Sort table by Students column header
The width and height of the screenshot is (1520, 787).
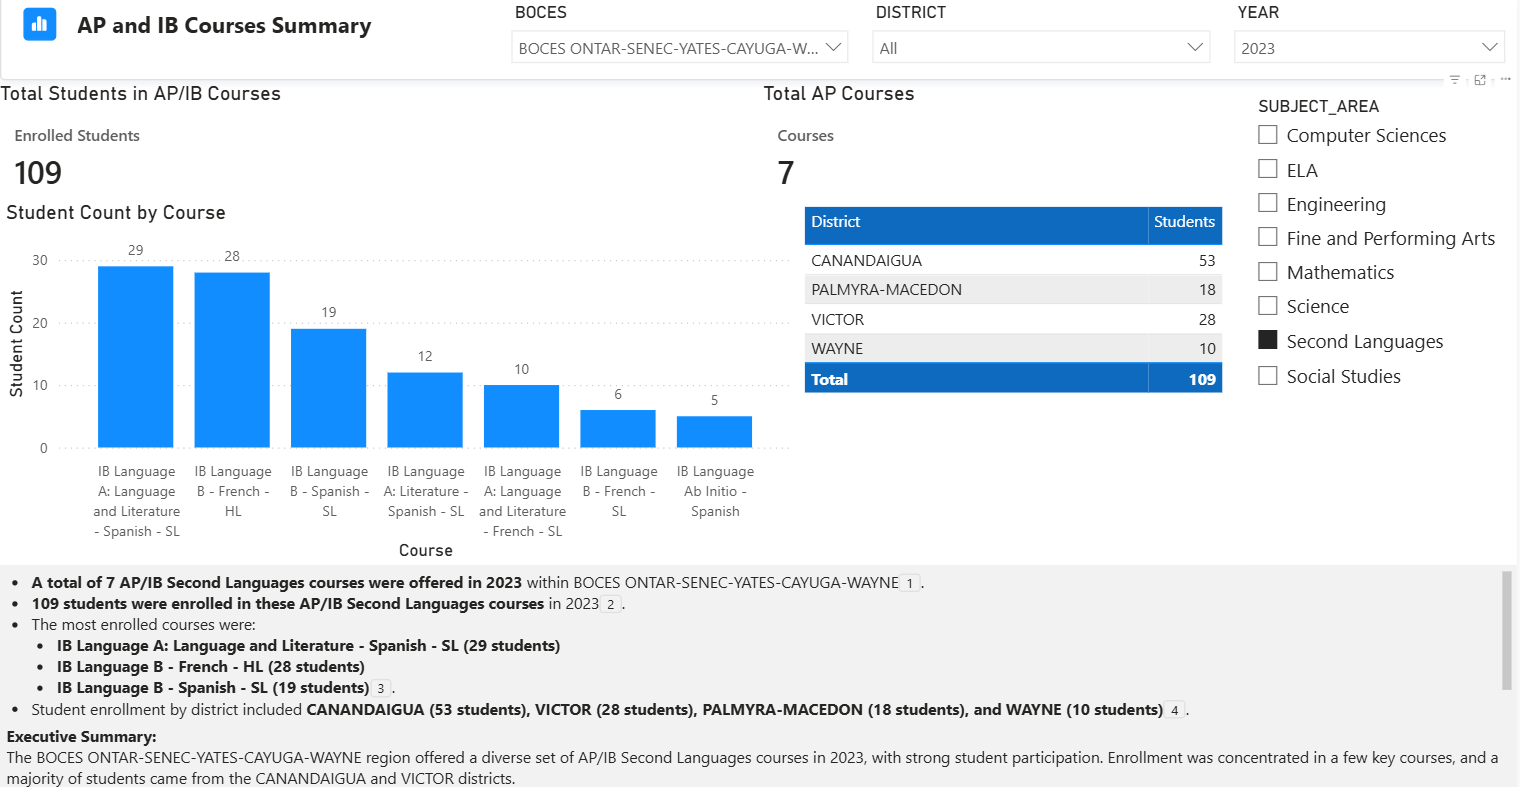[x=1184, y=222]
